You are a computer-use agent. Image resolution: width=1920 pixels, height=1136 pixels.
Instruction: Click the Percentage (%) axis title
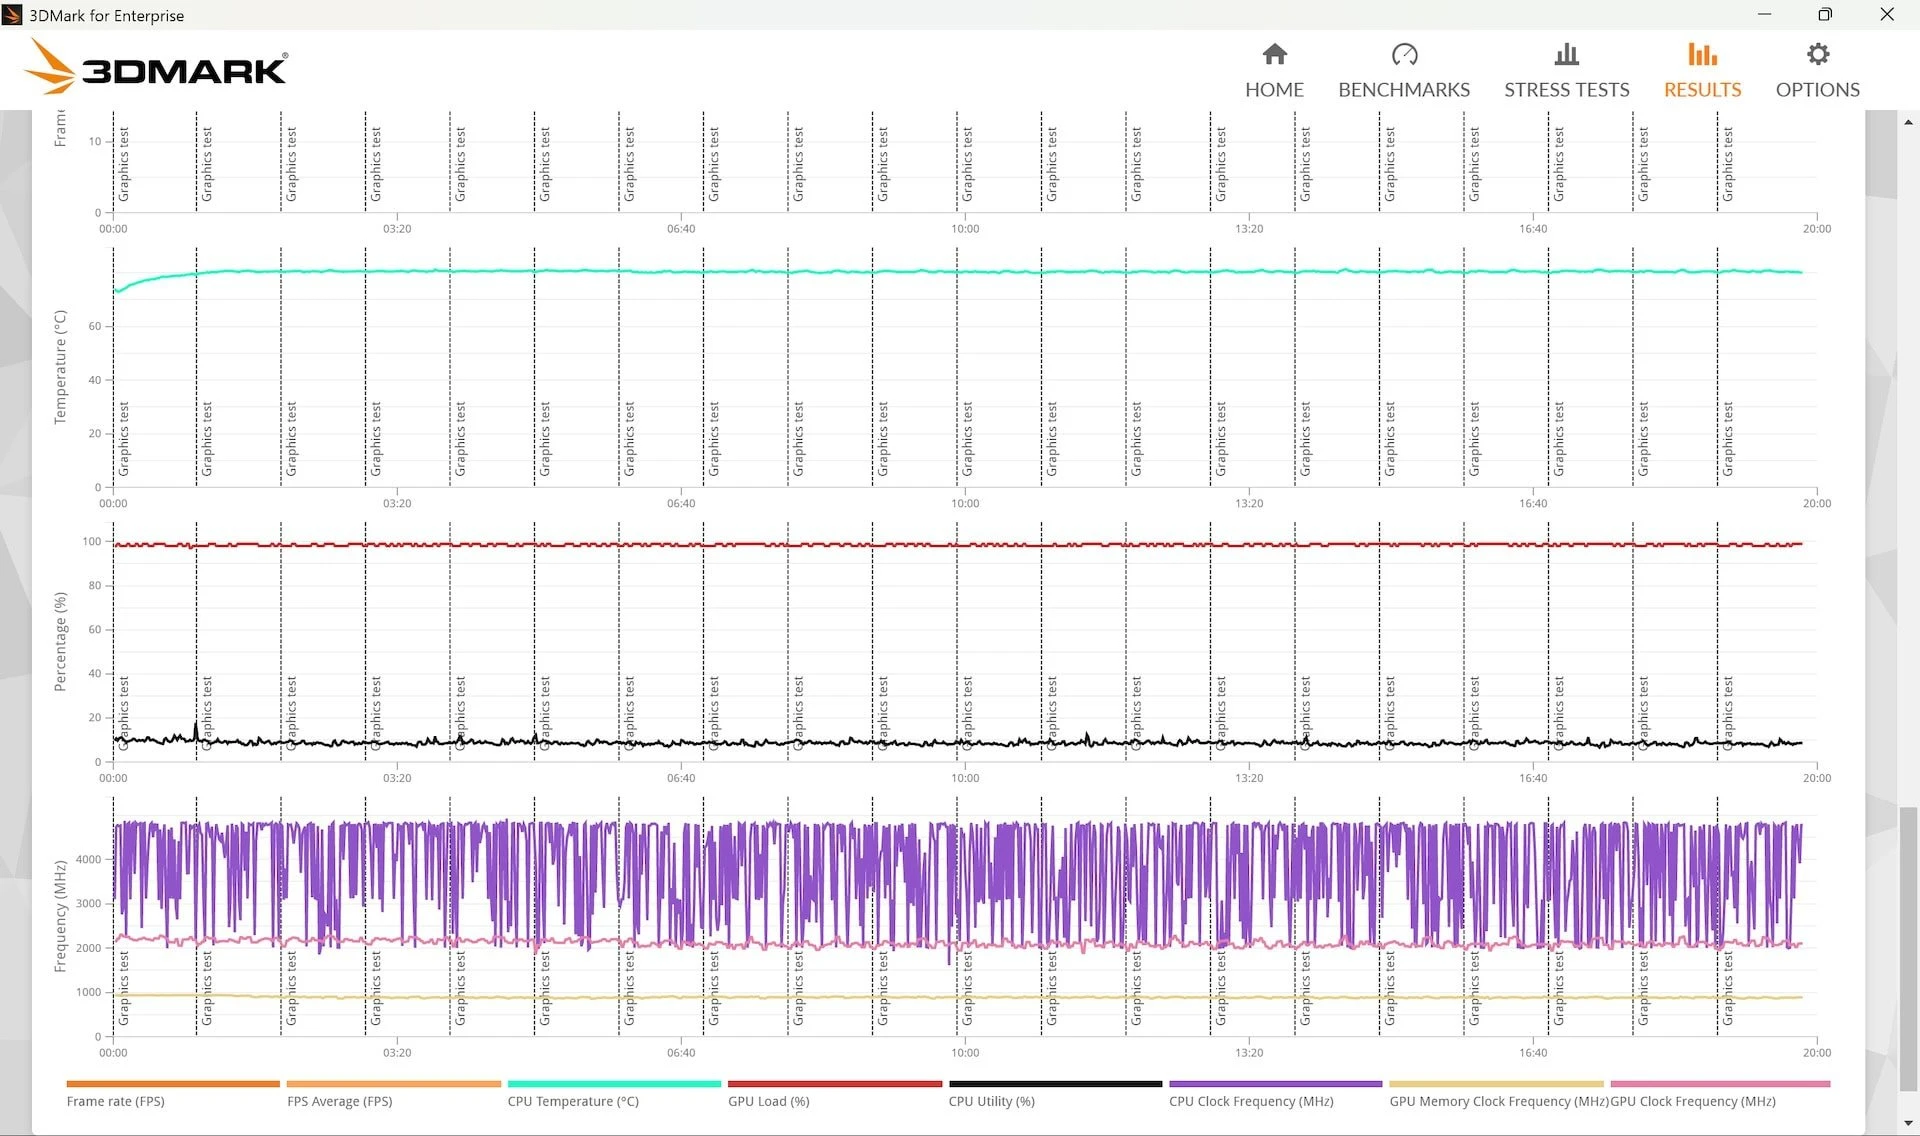[60, 641]
